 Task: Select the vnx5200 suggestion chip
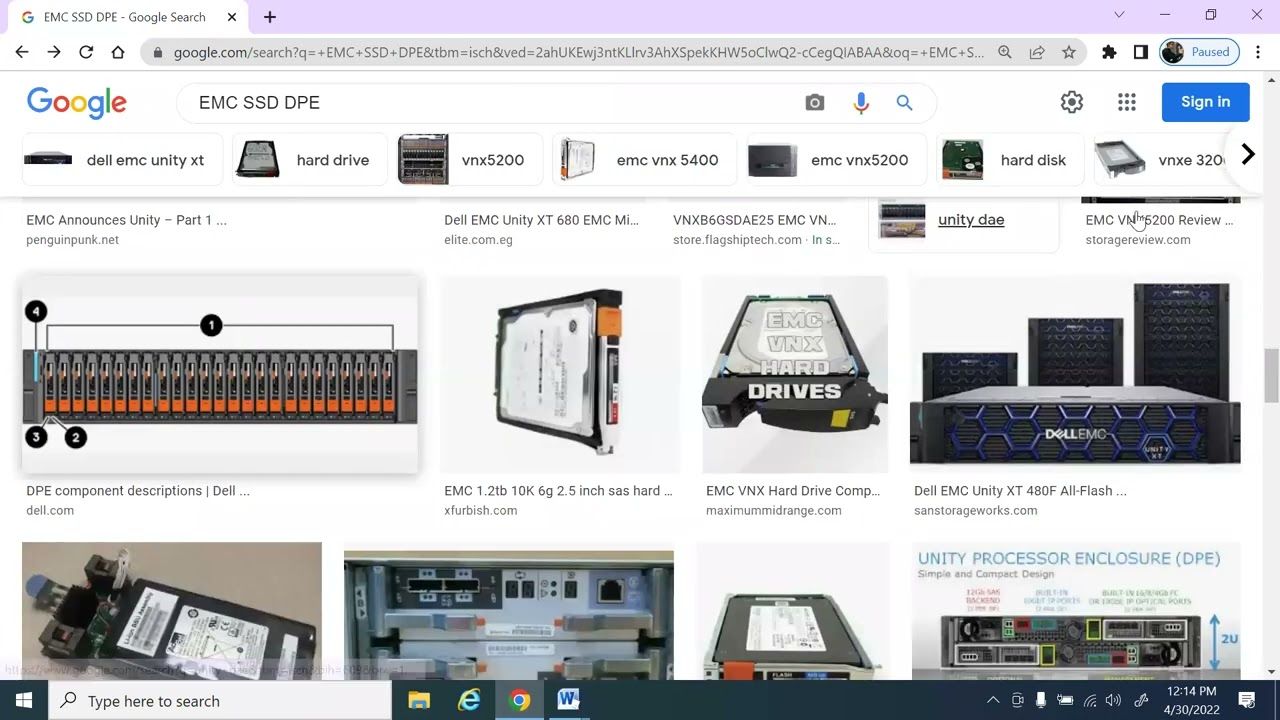click(x=470, y=160)
